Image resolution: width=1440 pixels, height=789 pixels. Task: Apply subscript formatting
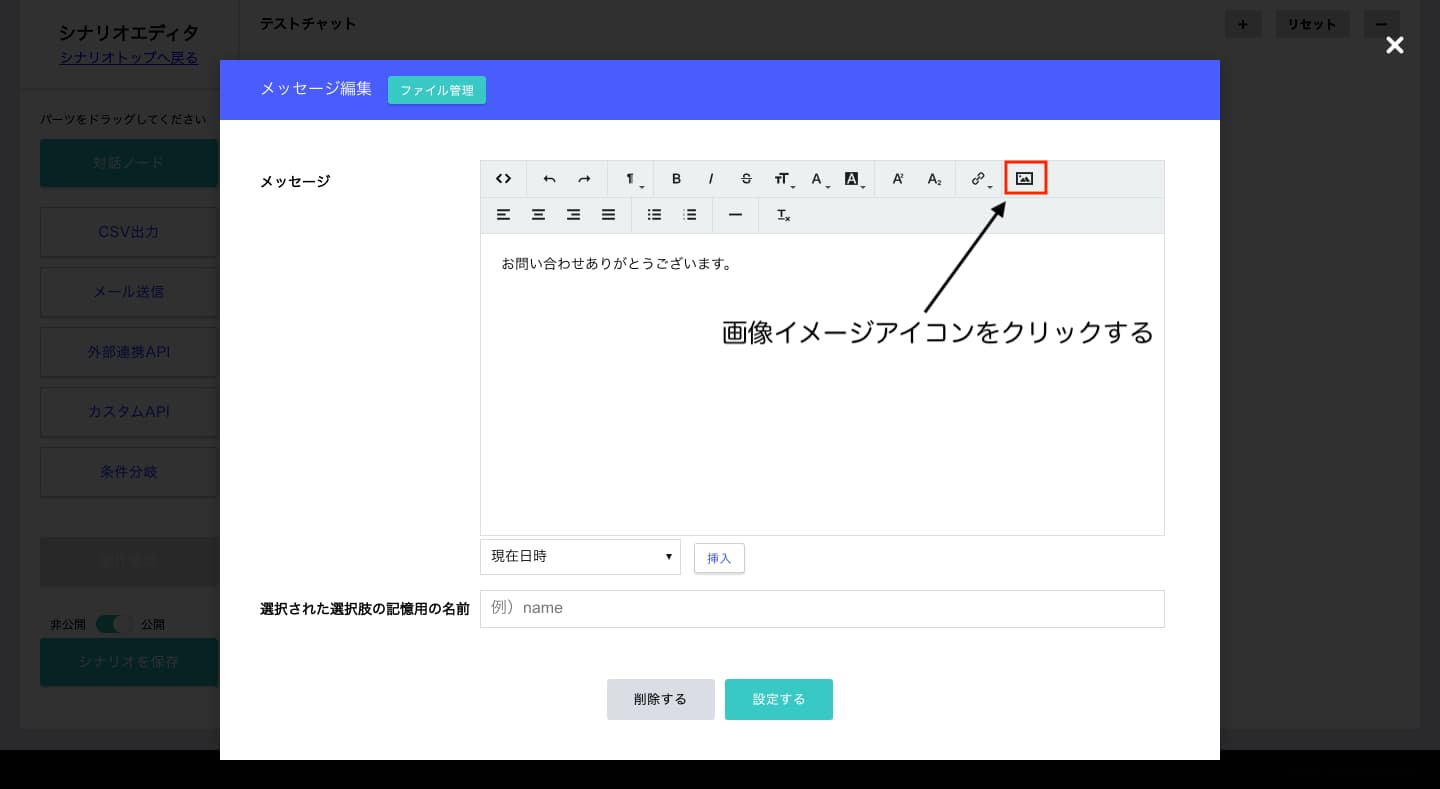pos(934,179)
